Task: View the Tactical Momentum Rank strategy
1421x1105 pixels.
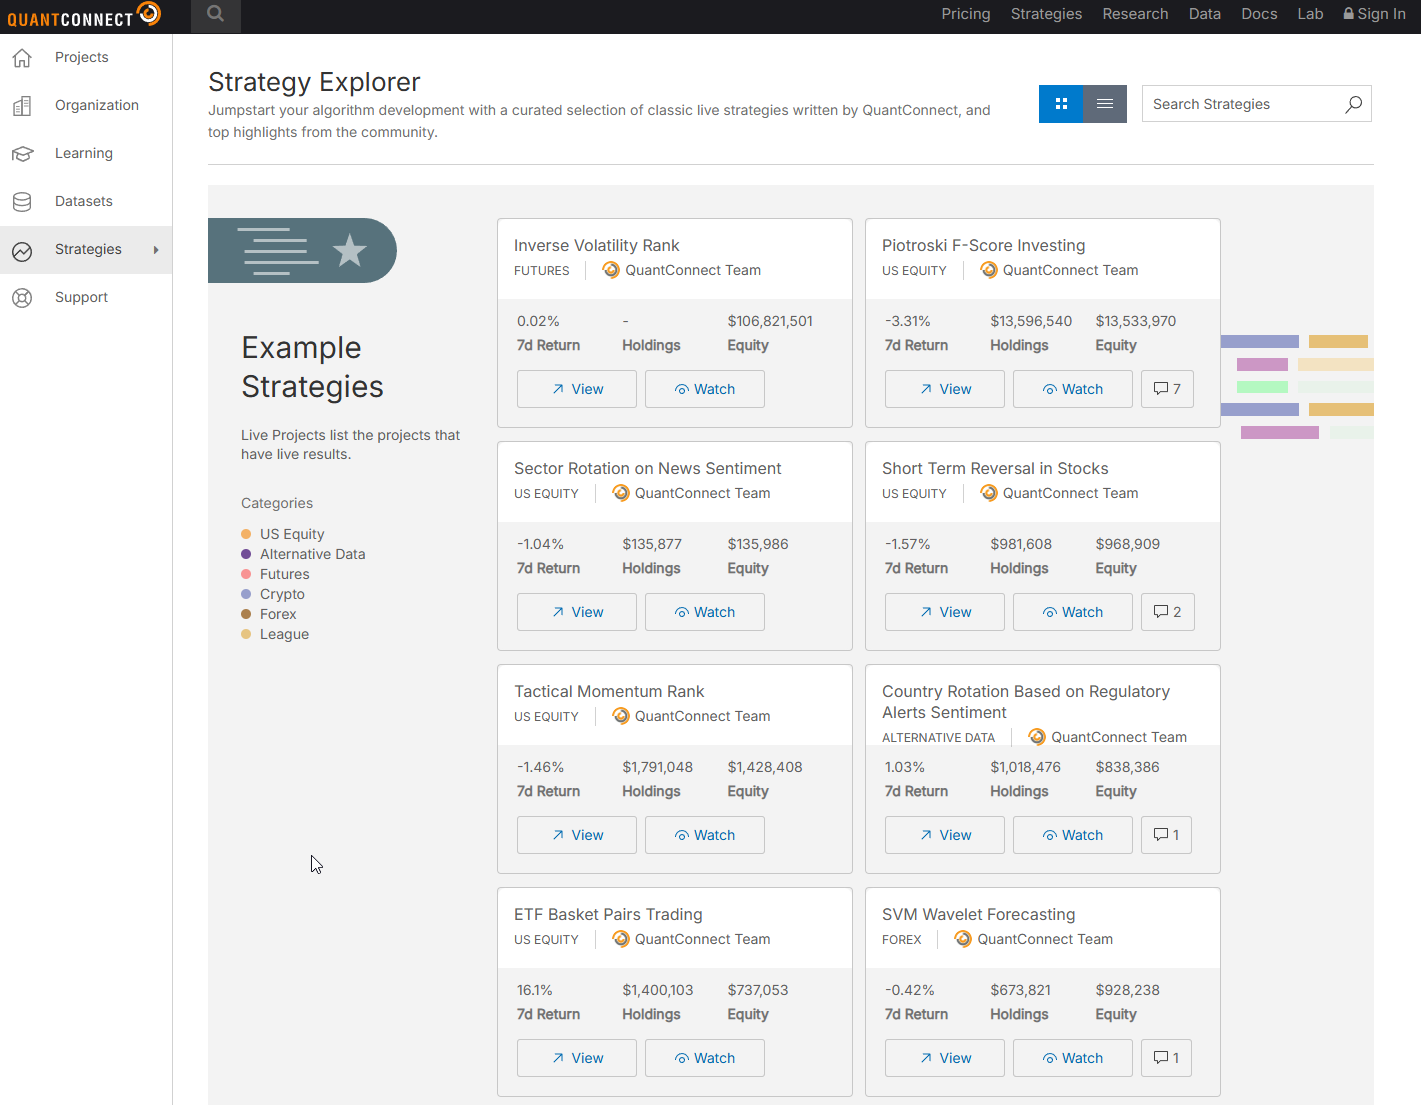Action: click(576, 835)
